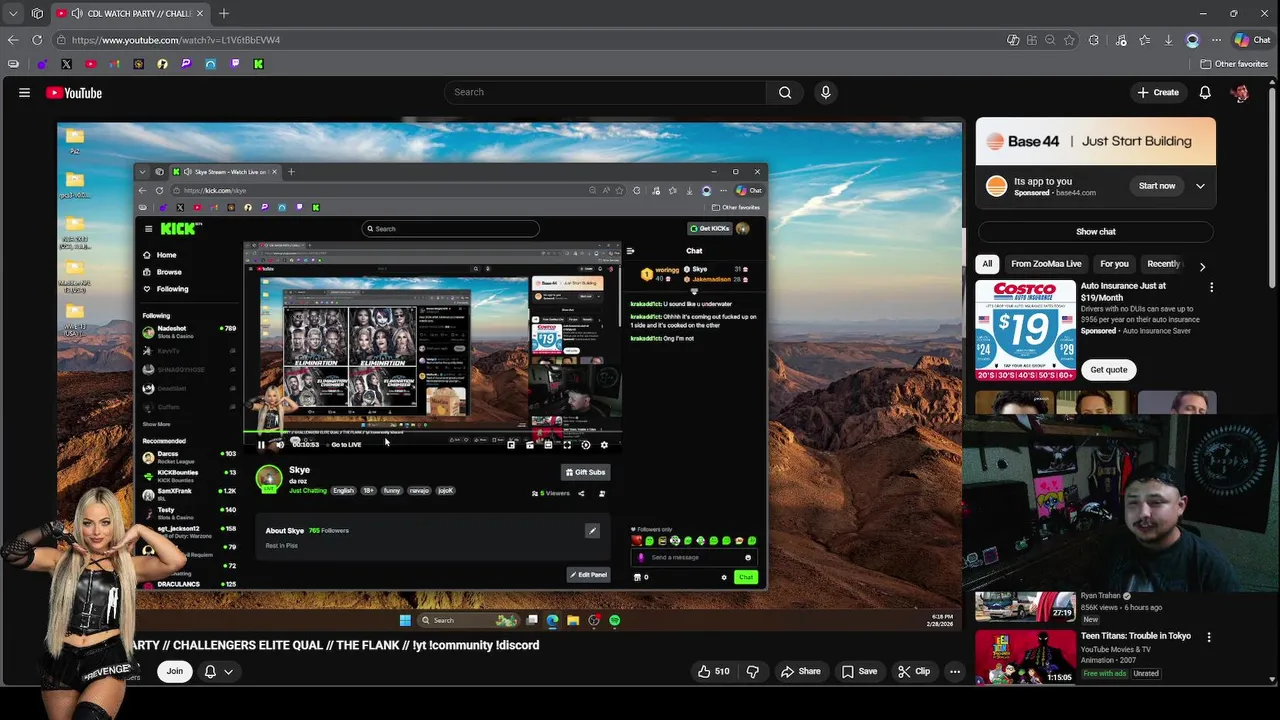Click Edit Panel in video's Kick window

pos(588,575)
